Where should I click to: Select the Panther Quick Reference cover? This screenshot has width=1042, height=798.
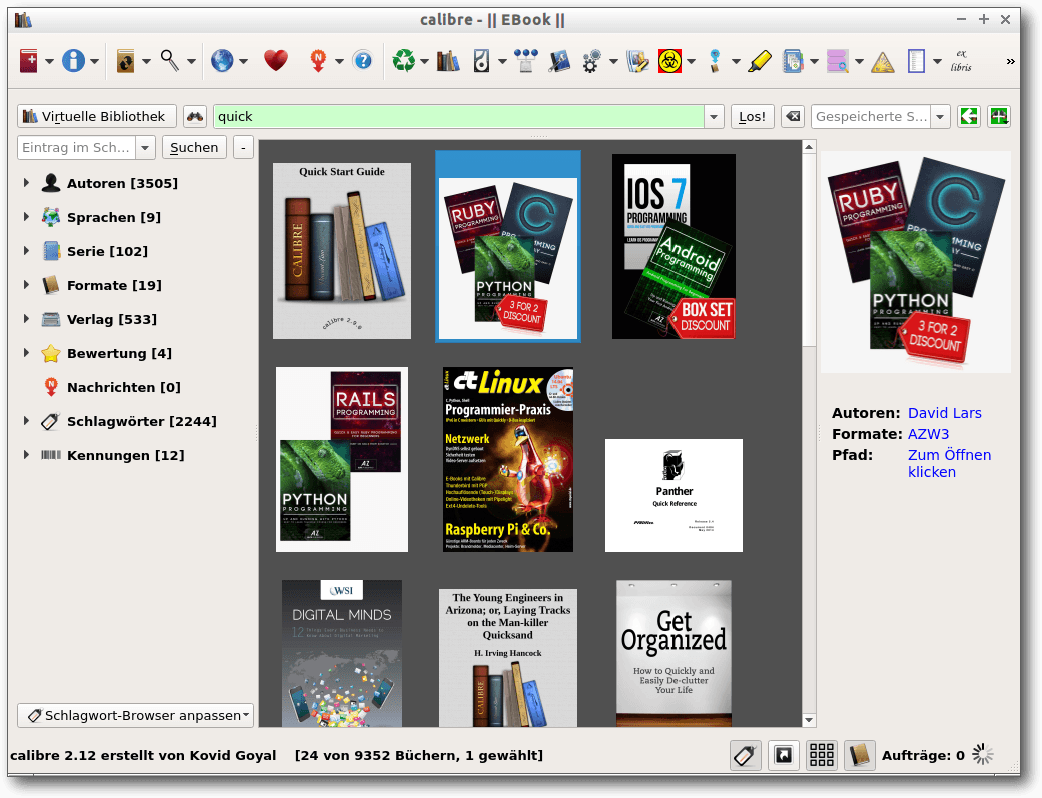[674, 495]
